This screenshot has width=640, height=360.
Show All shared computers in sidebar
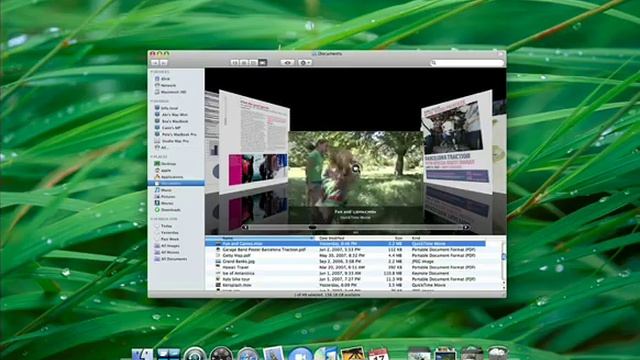[161, 147]
